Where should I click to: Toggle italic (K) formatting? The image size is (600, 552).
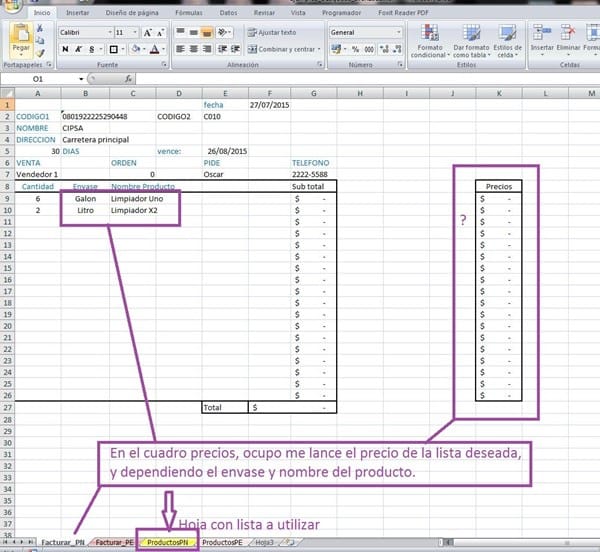[x=78, y=49]
